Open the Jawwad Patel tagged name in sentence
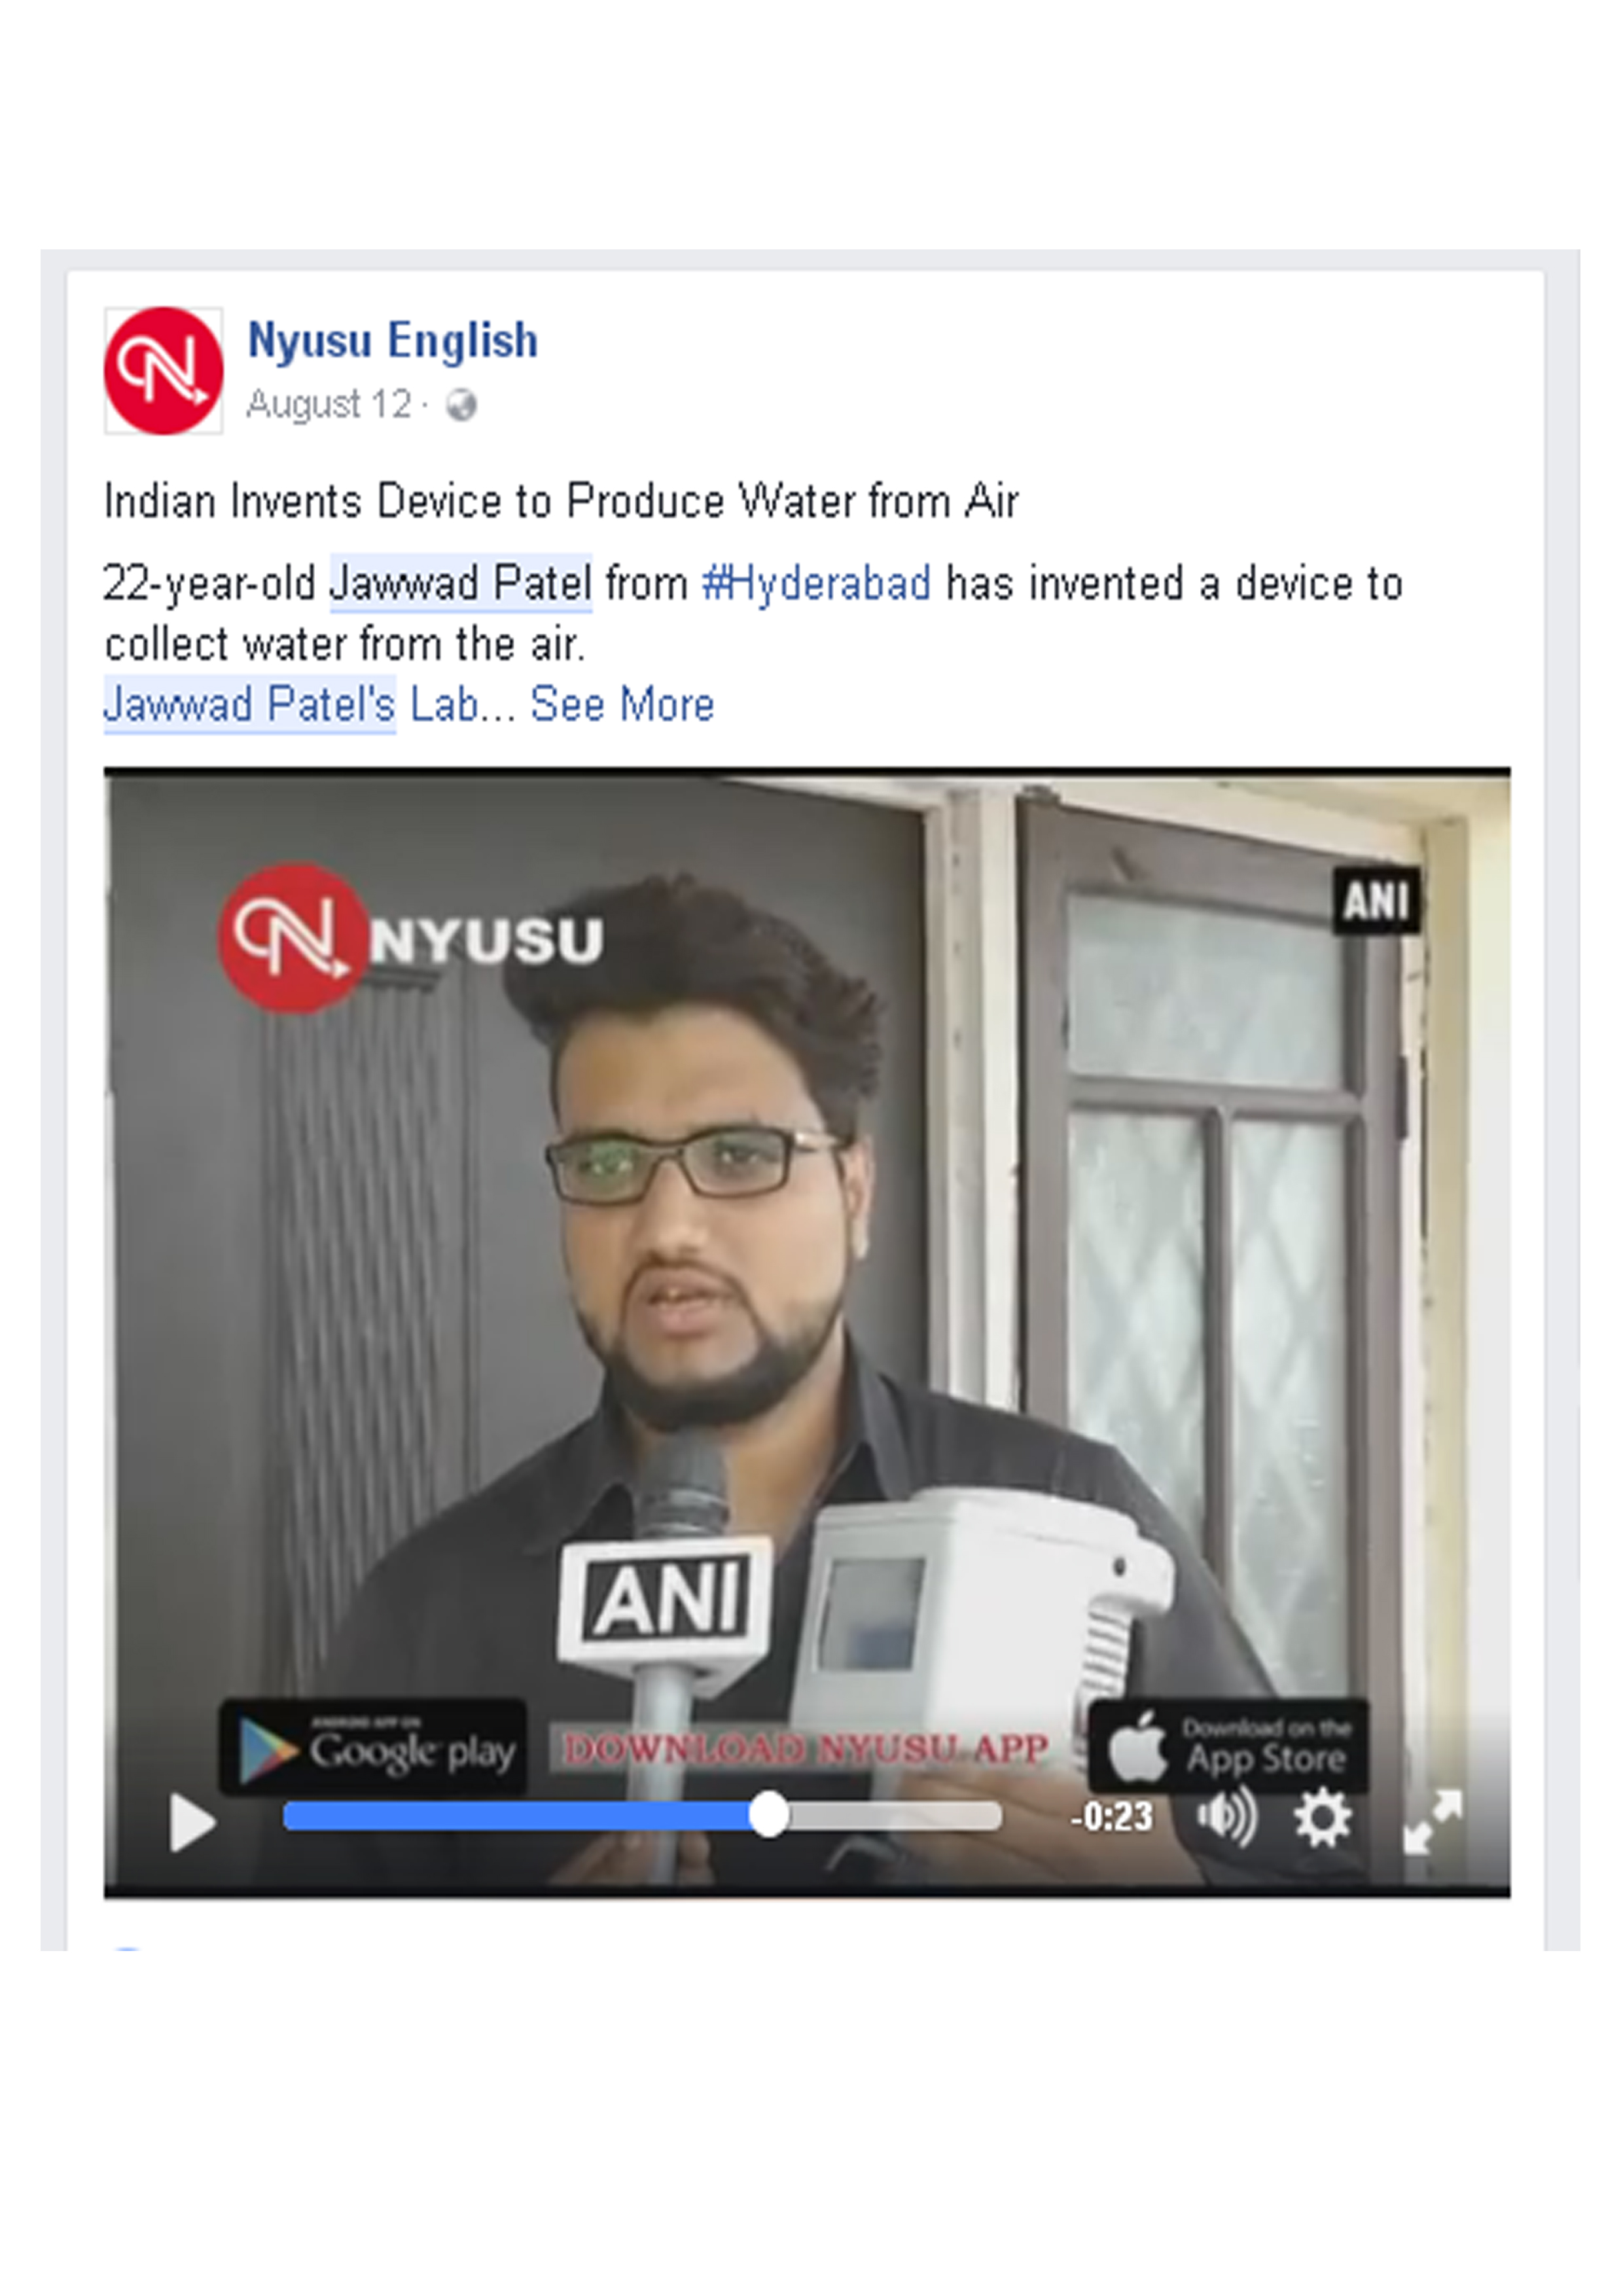 coord(461,583)
